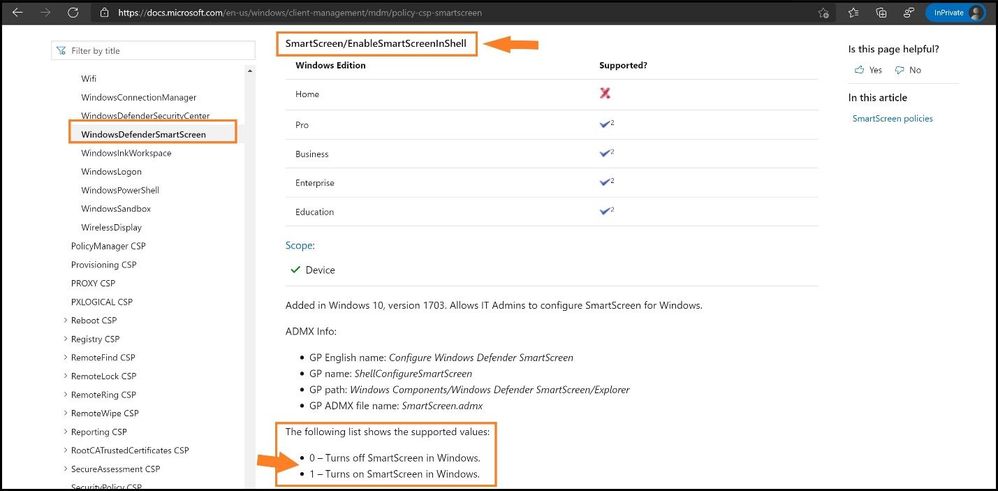Click the red X for Home edition
The width and height of the screenshot is (998, 491).
tap(605, 94)
